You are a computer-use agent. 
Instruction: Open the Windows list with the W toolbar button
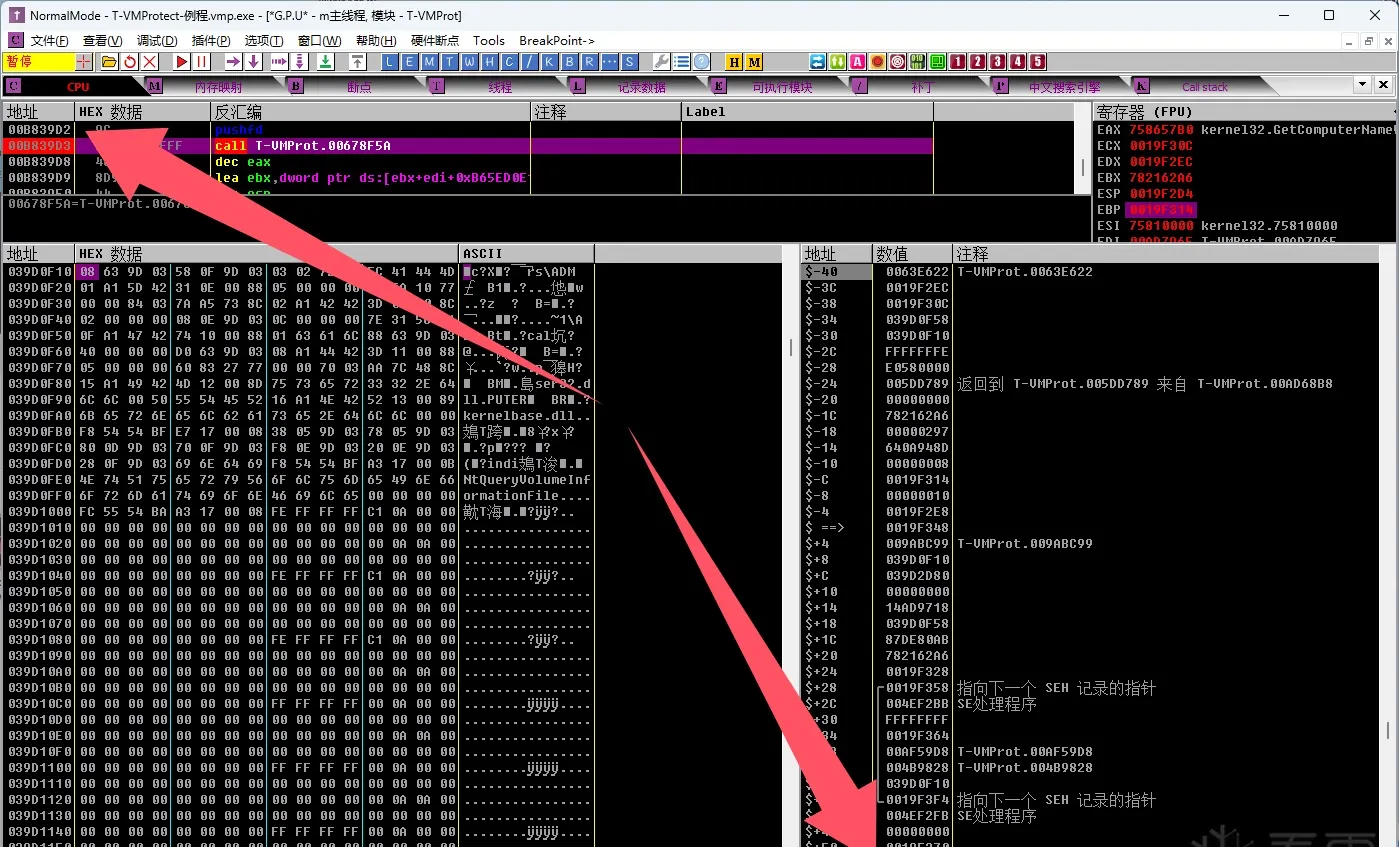click(470, 62)
